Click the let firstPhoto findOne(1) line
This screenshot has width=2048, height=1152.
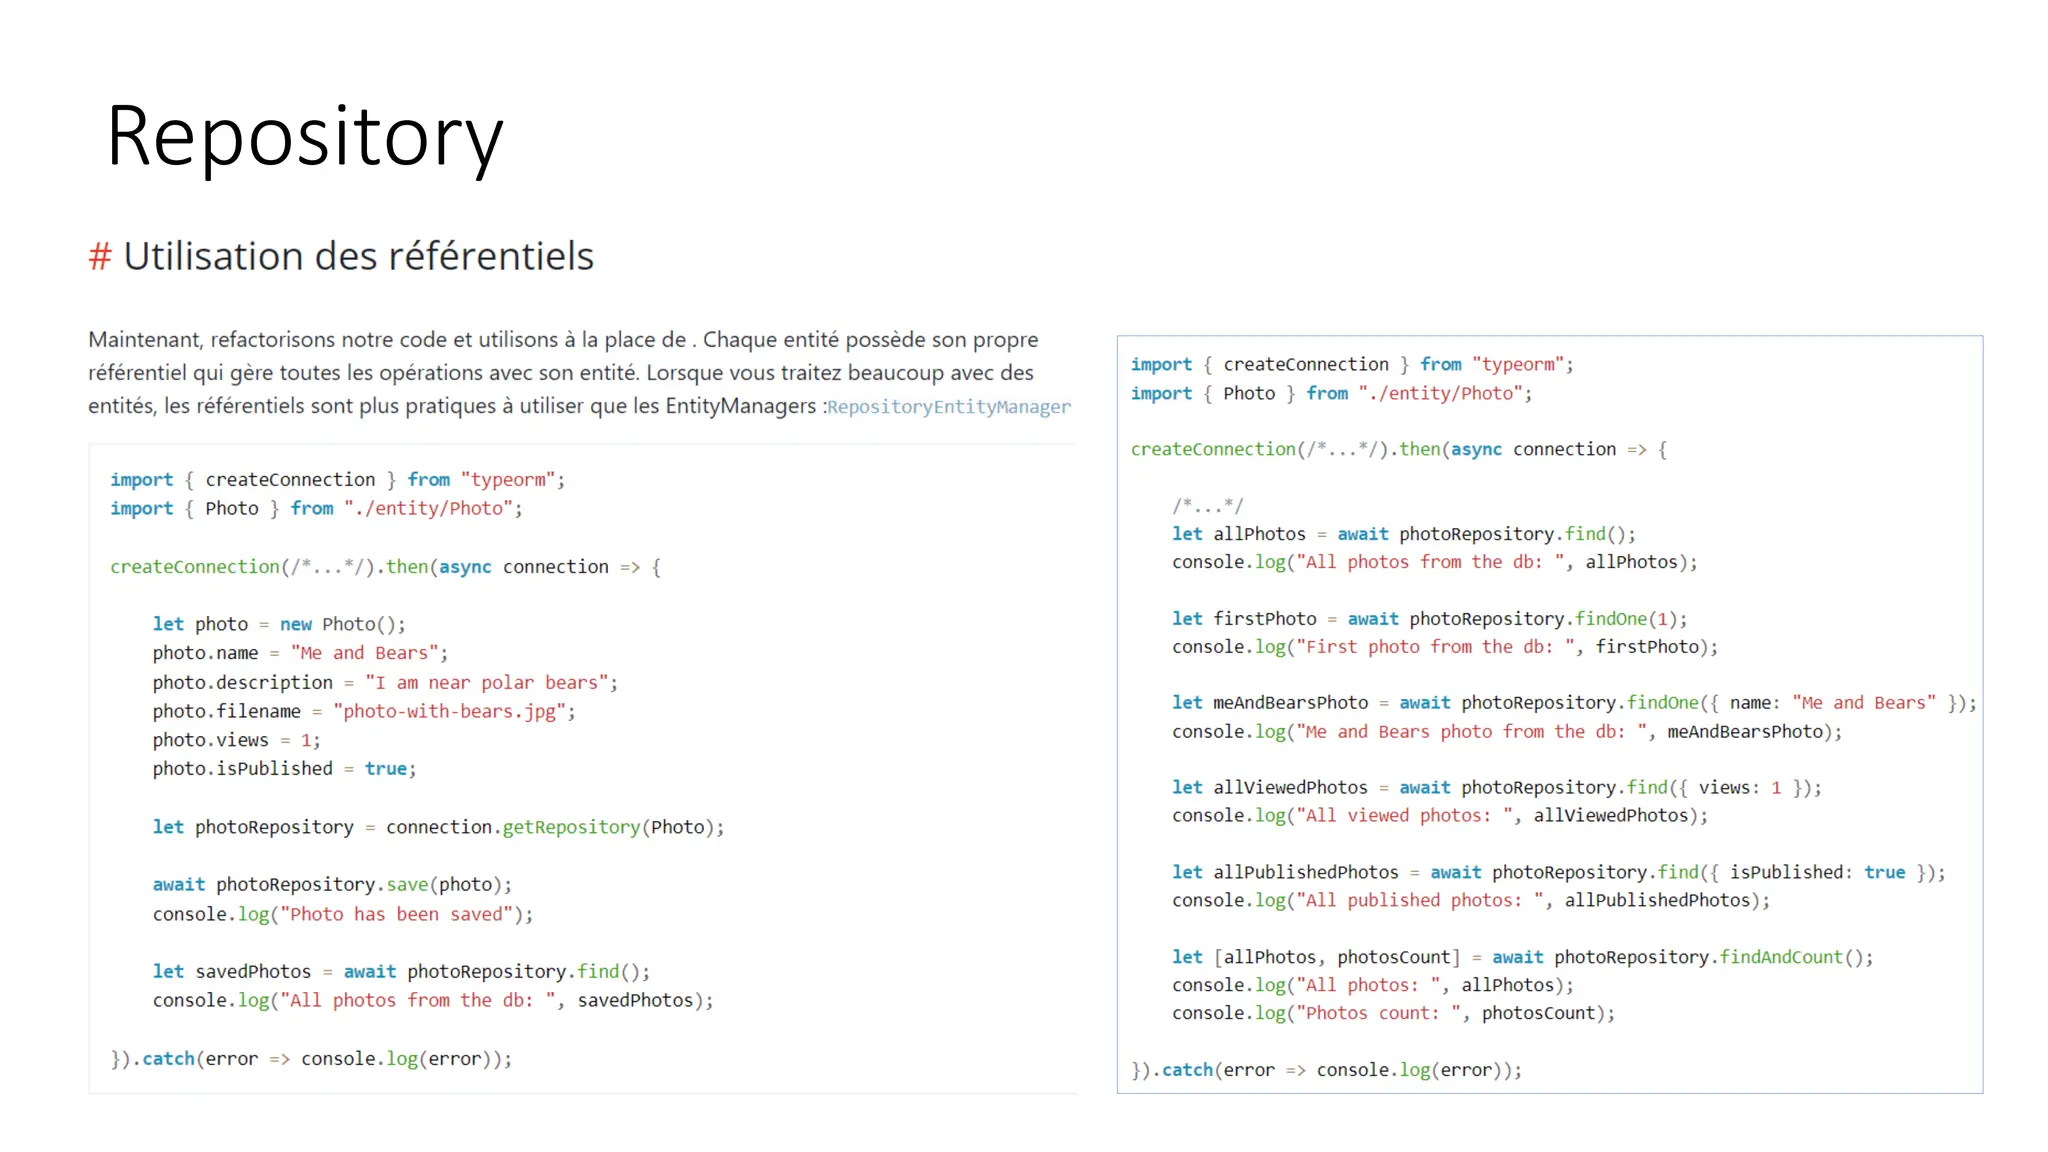1430,619
